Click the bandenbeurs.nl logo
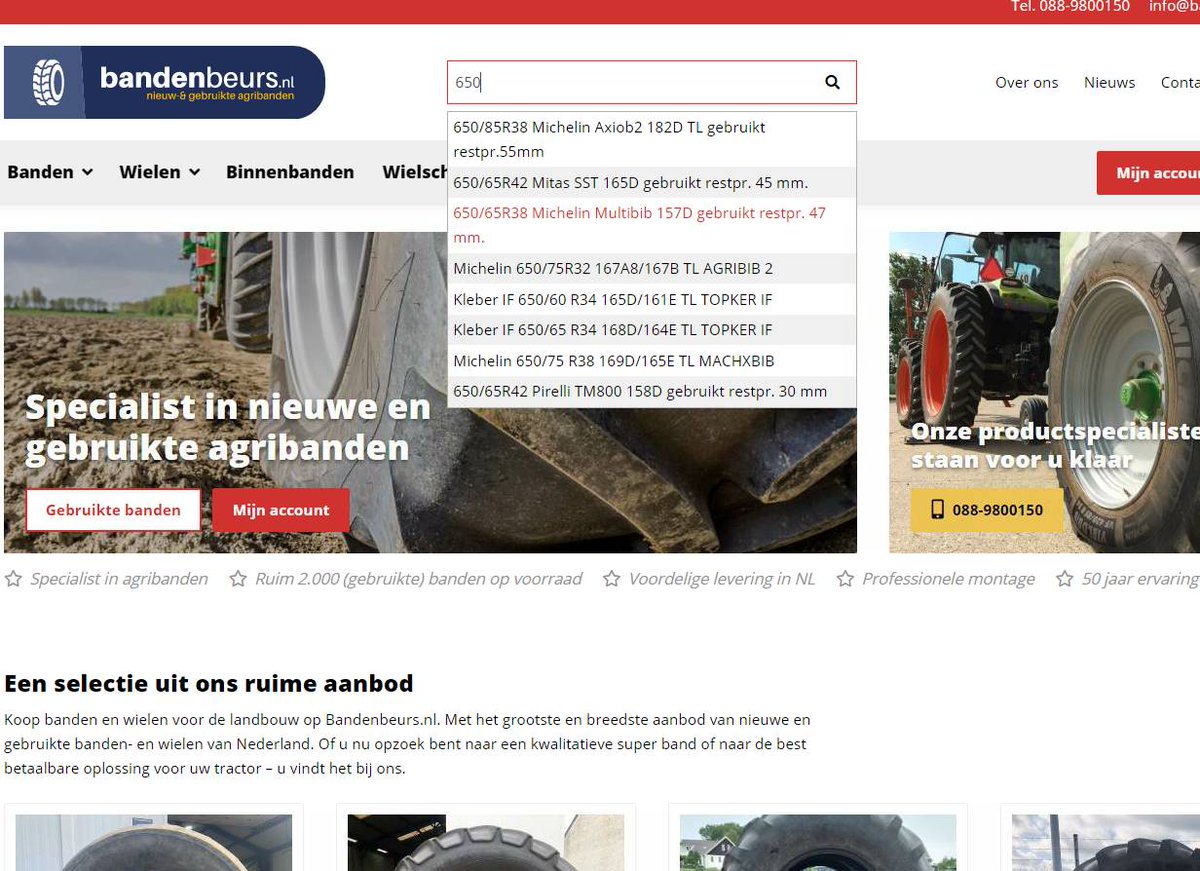 pos(165,82)
